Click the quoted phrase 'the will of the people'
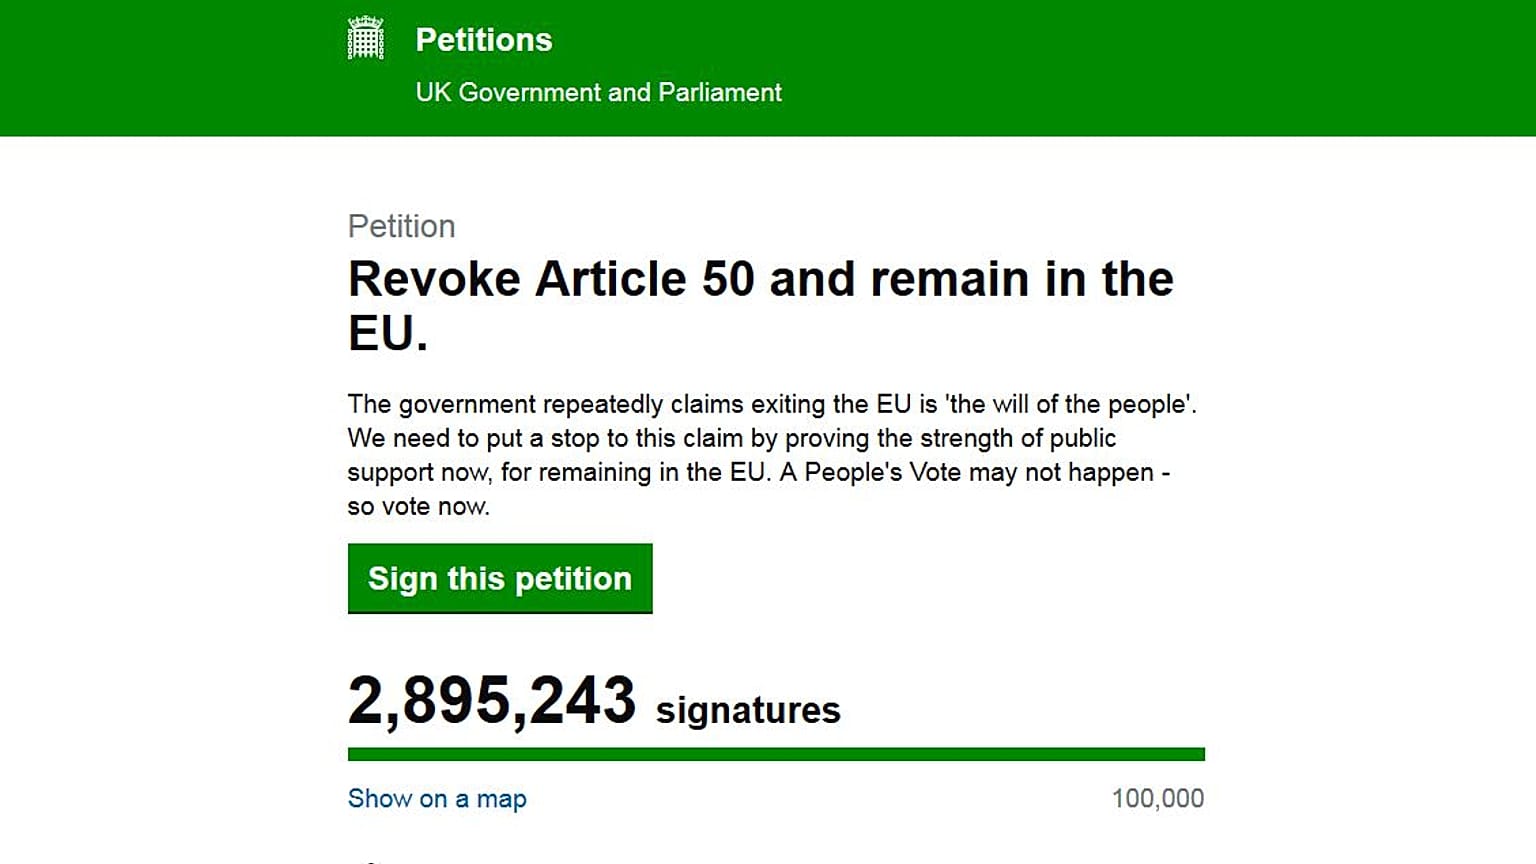 tap(1068, 404)
